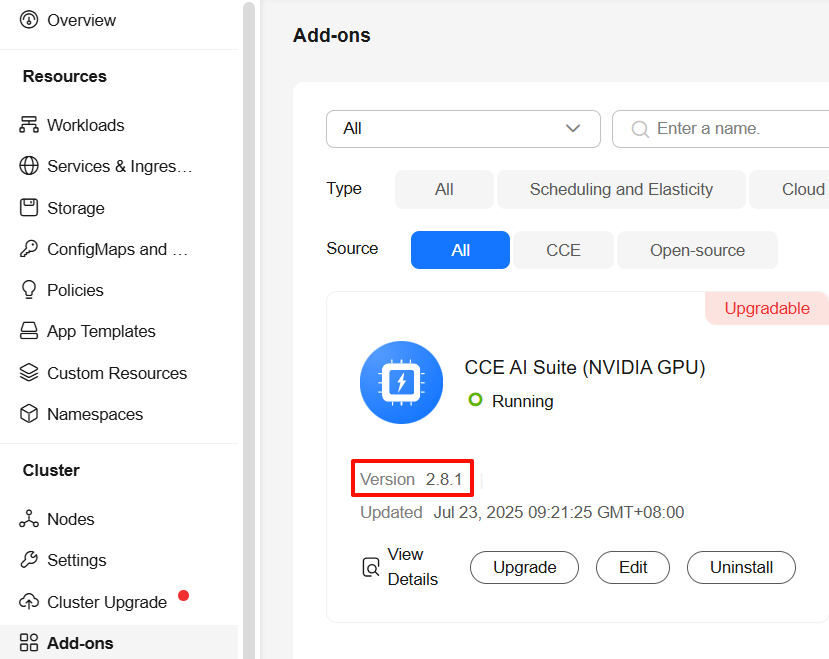This screenshot has width=829, height=659.
Task: Click the View Details magnifier icon
Action: (371, 567)
